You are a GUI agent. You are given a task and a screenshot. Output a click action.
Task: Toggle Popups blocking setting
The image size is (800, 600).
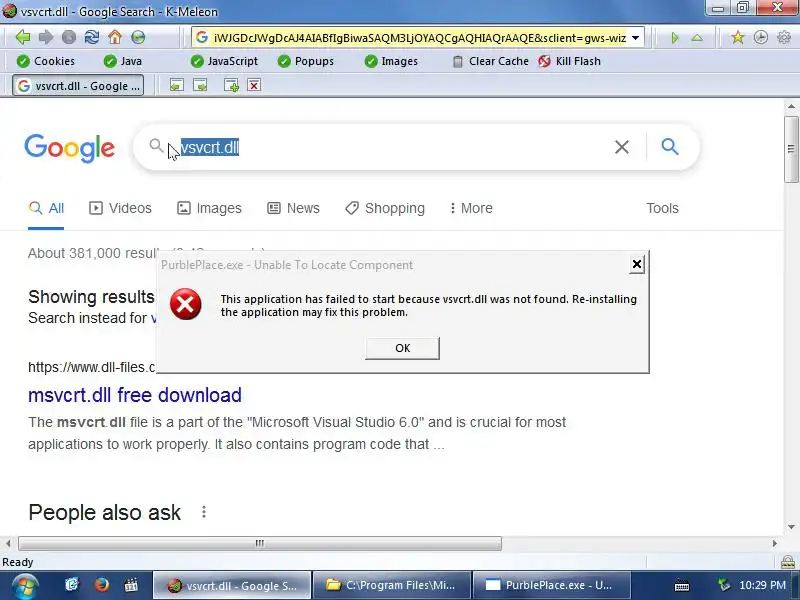click(x=306, y=61)
